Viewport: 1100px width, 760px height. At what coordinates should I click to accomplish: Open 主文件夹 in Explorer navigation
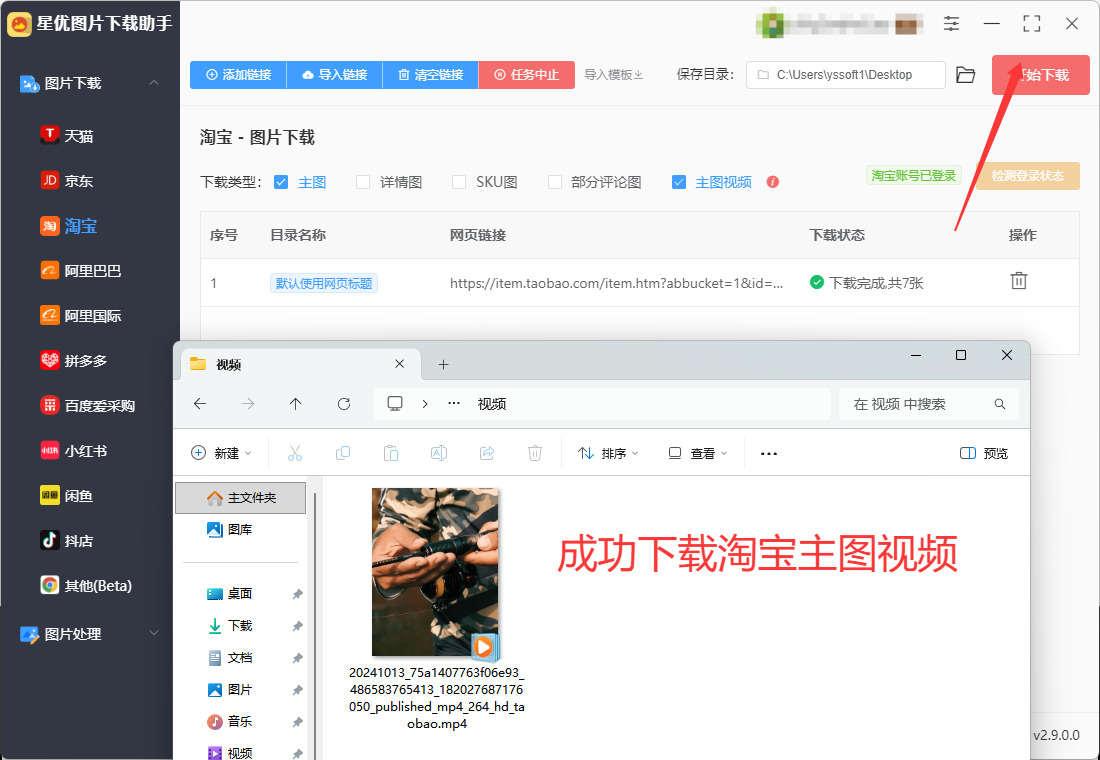click(x=240, y=498)
